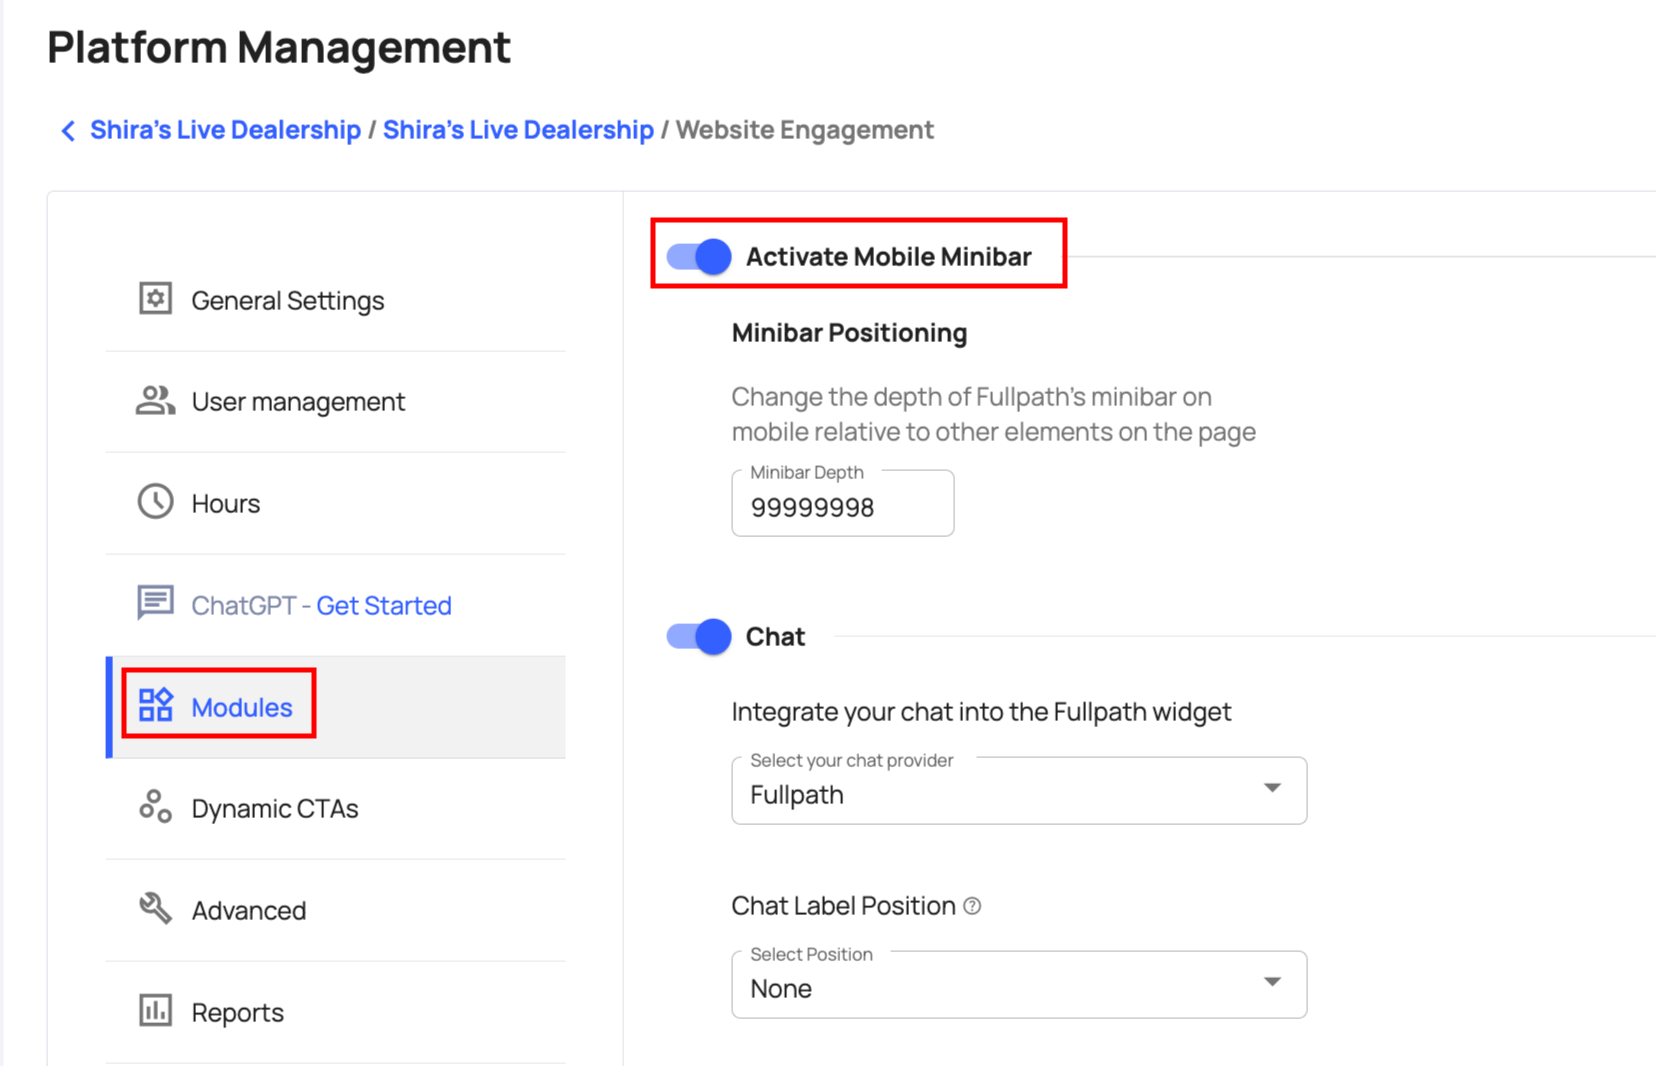Go to Dynamic CTAs section
This screenshot has width=1656, height=1066.
coord(275,809)
